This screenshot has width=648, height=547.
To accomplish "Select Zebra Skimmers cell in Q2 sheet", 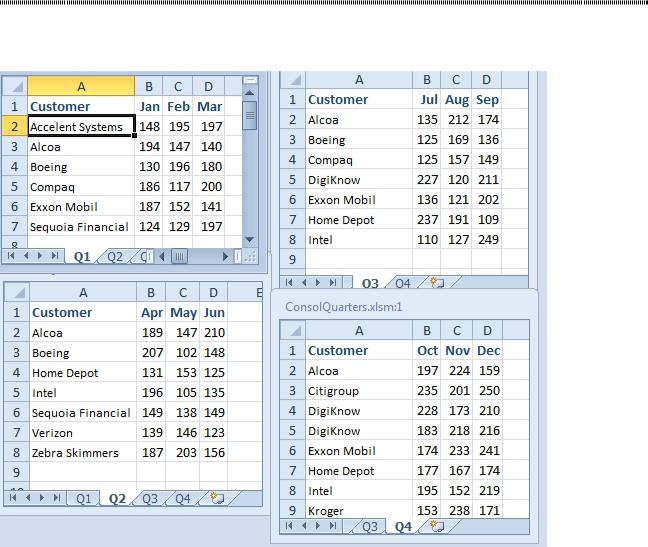I will [83, 453].
